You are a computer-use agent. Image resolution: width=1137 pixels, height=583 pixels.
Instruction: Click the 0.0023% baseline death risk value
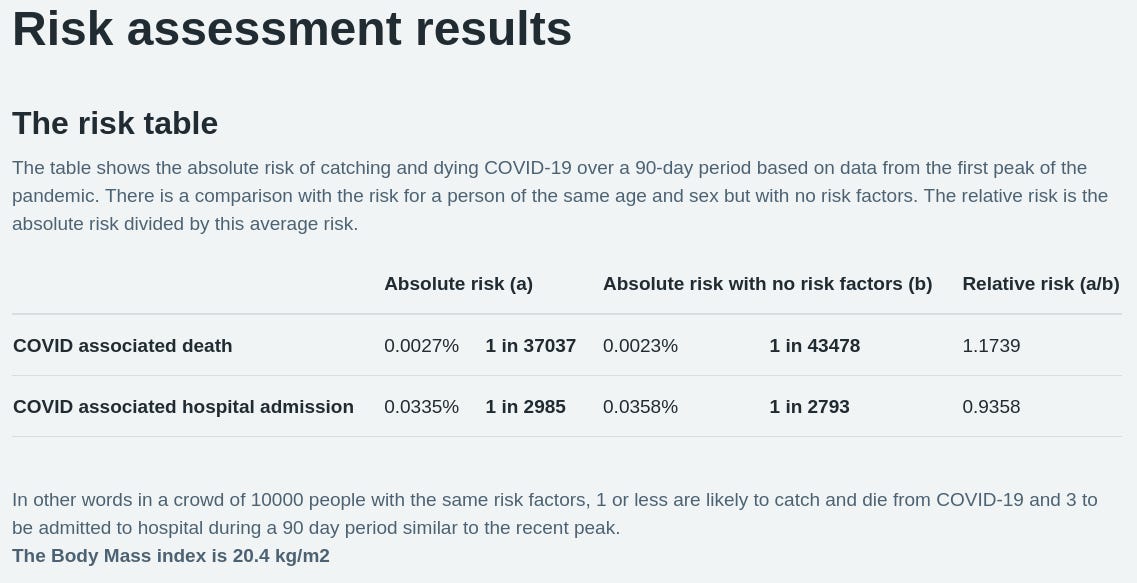pos(640,346)
